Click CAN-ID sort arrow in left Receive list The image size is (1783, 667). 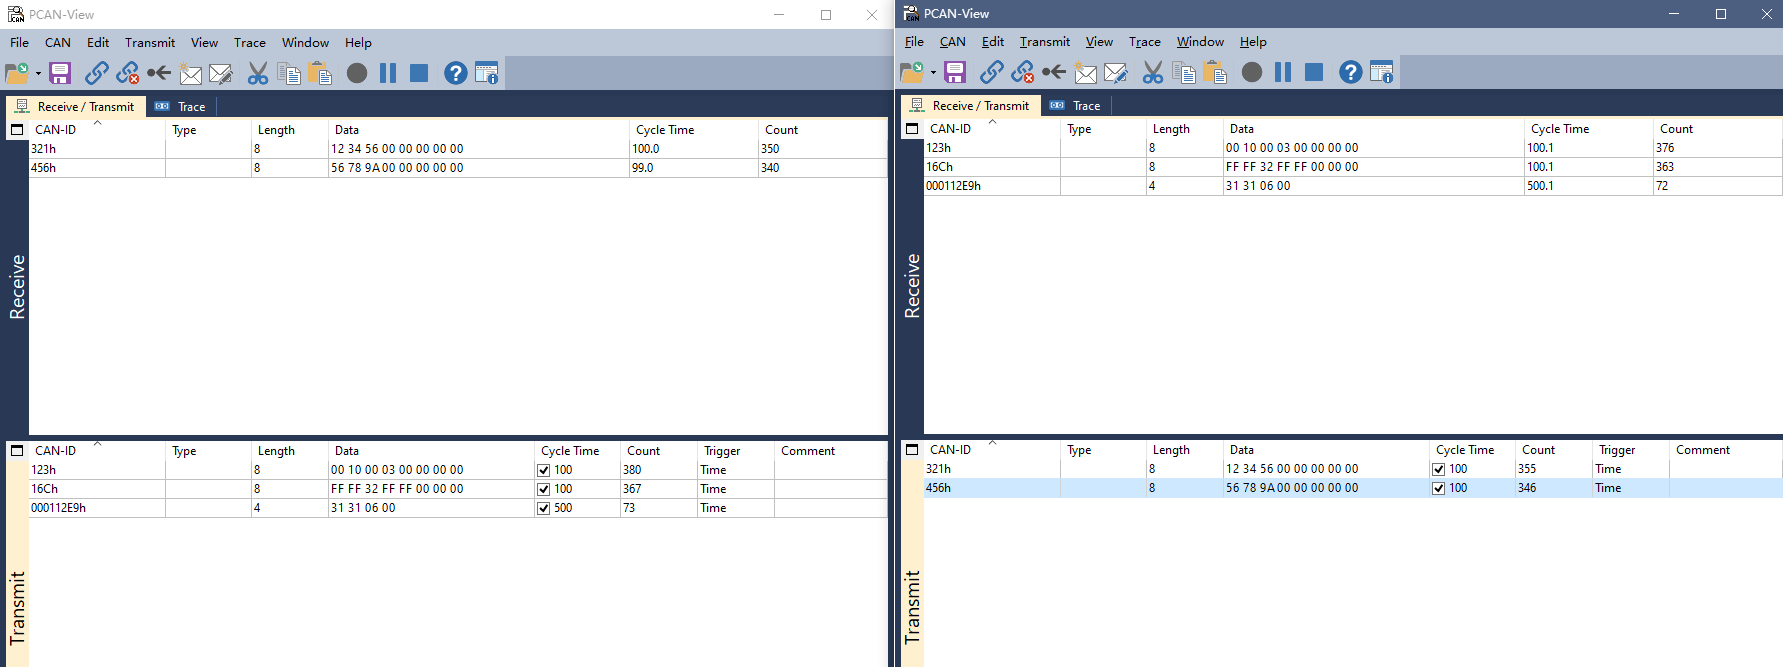pos(97,123)
